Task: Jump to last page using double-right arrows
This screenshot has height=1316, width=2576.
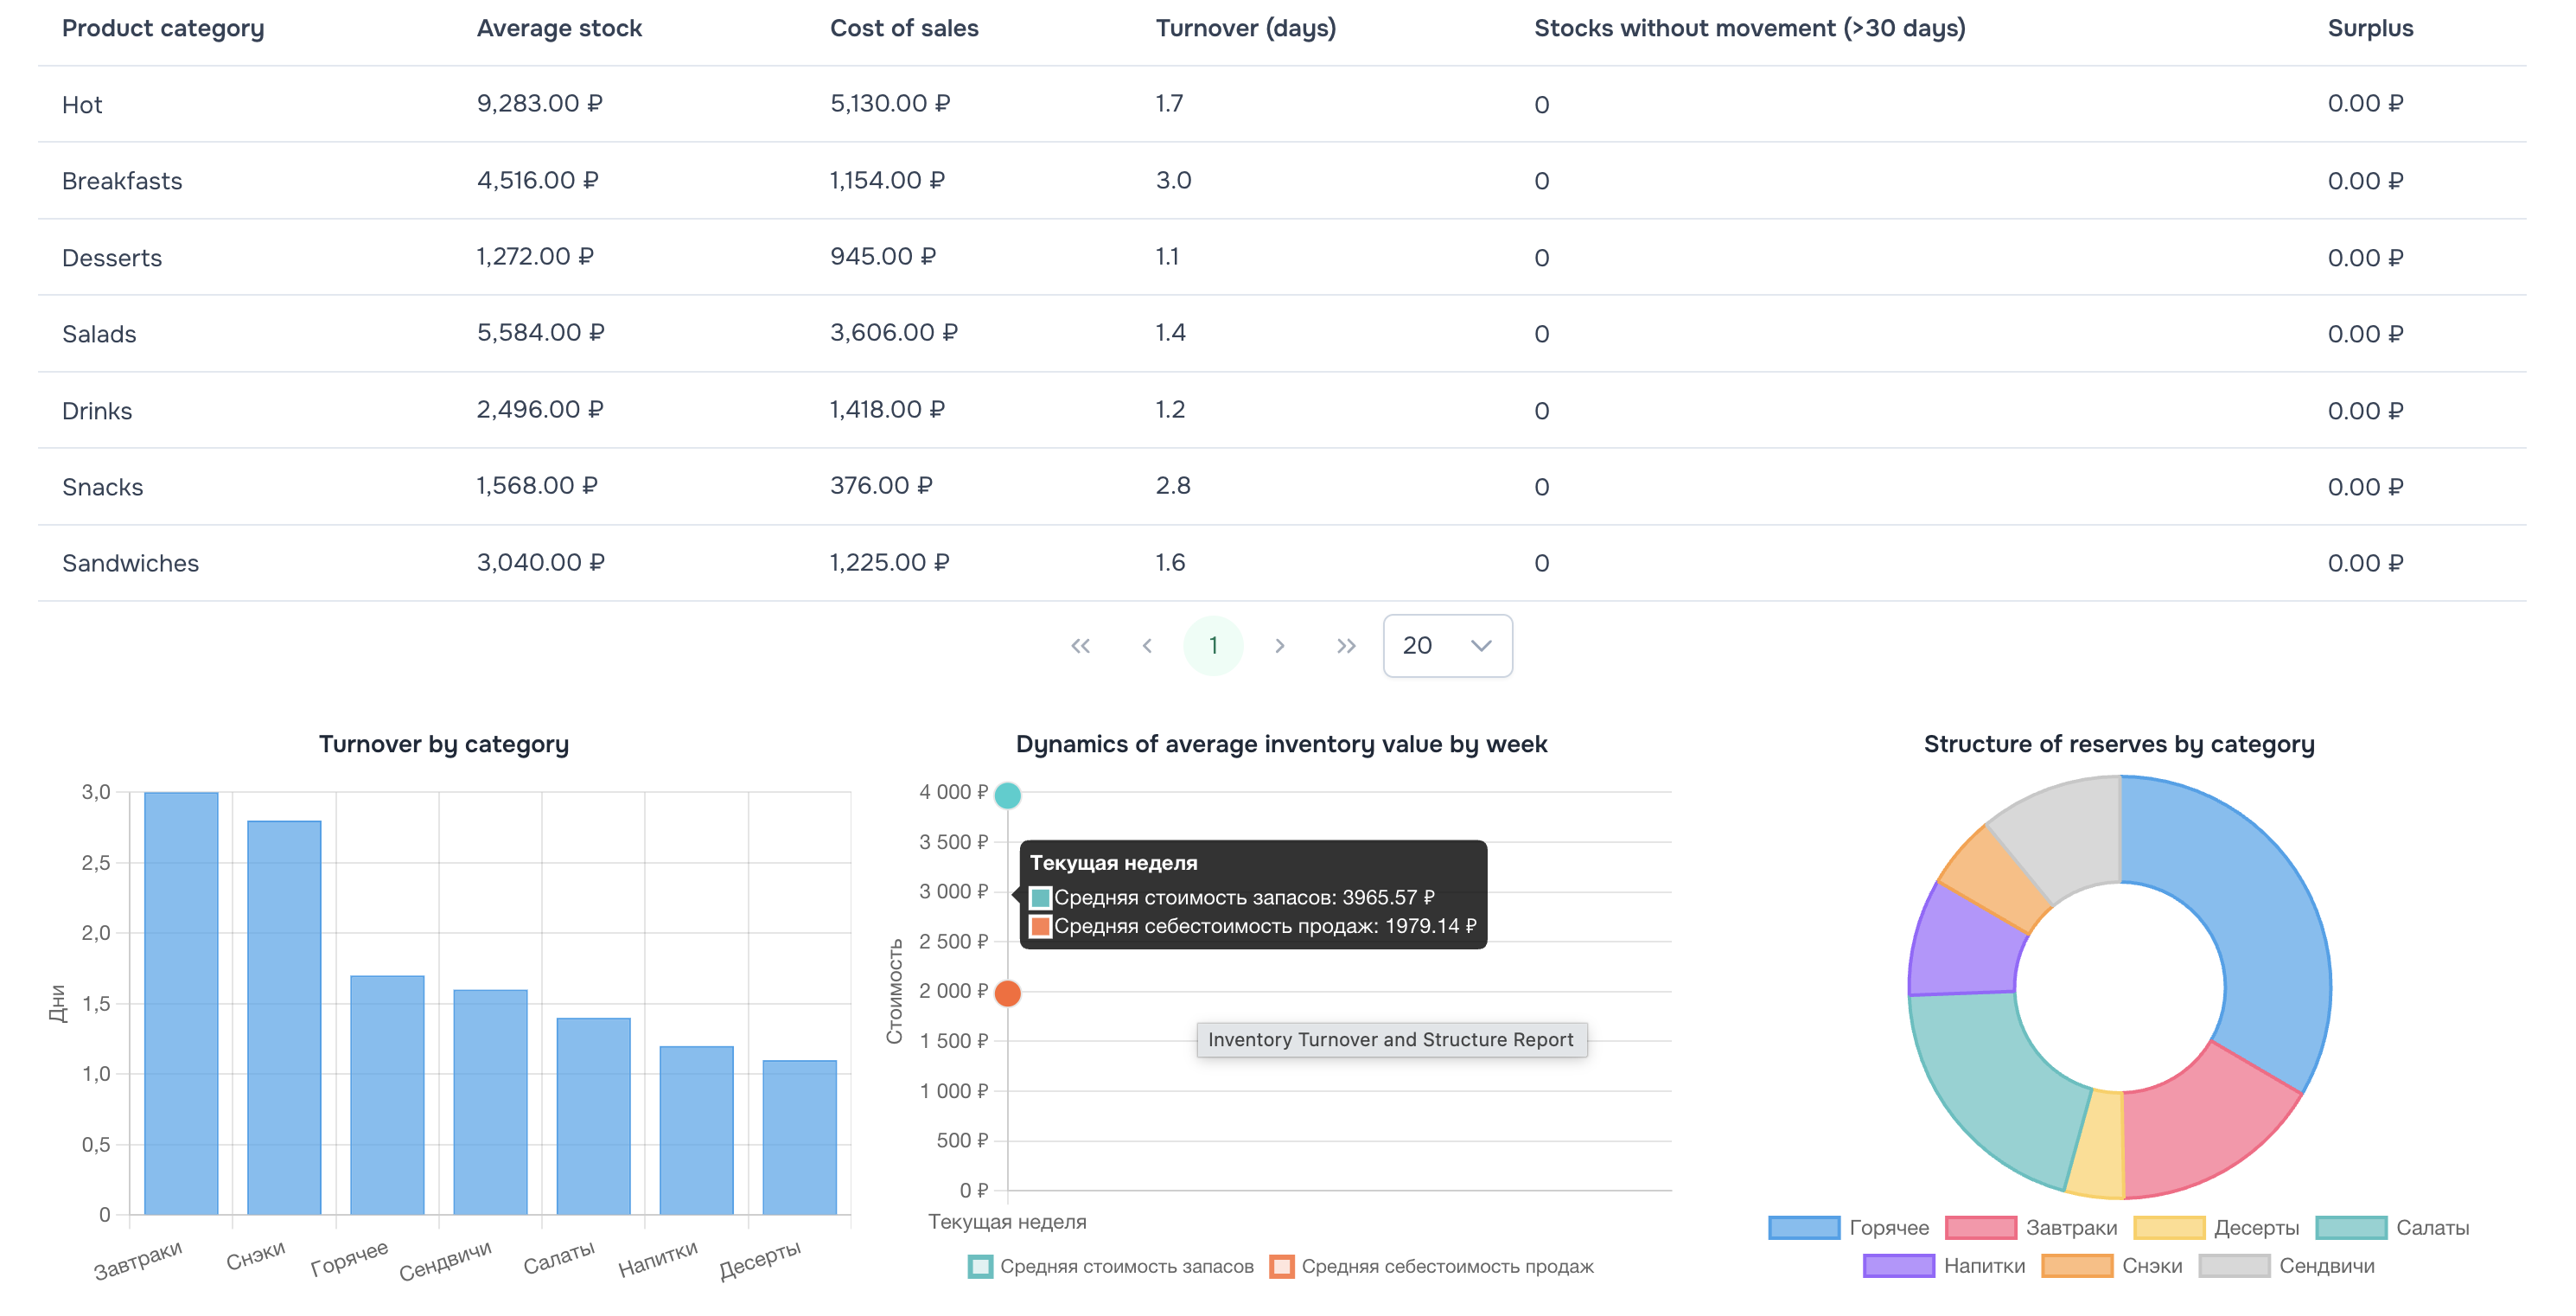Action: tap(1347, 645)
